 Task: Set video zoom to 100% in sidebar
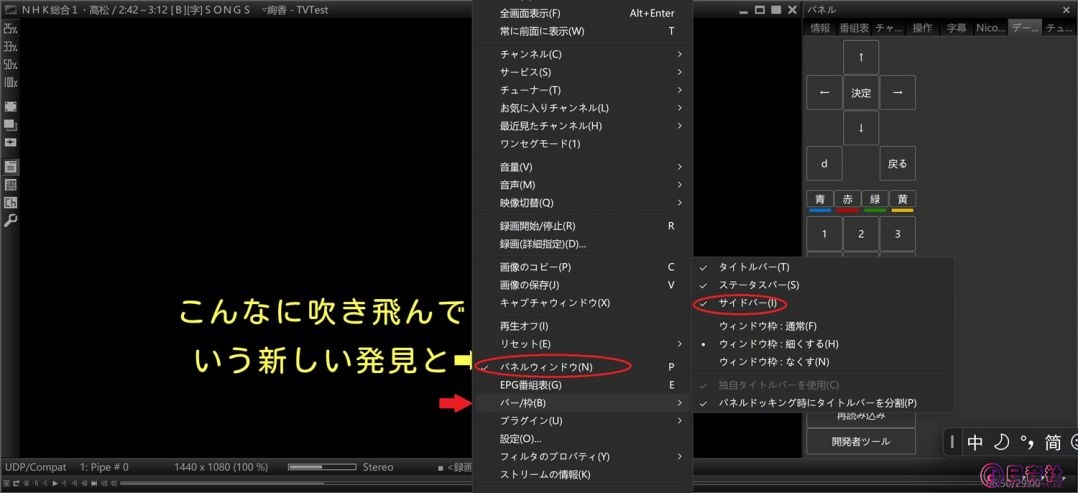10,83
